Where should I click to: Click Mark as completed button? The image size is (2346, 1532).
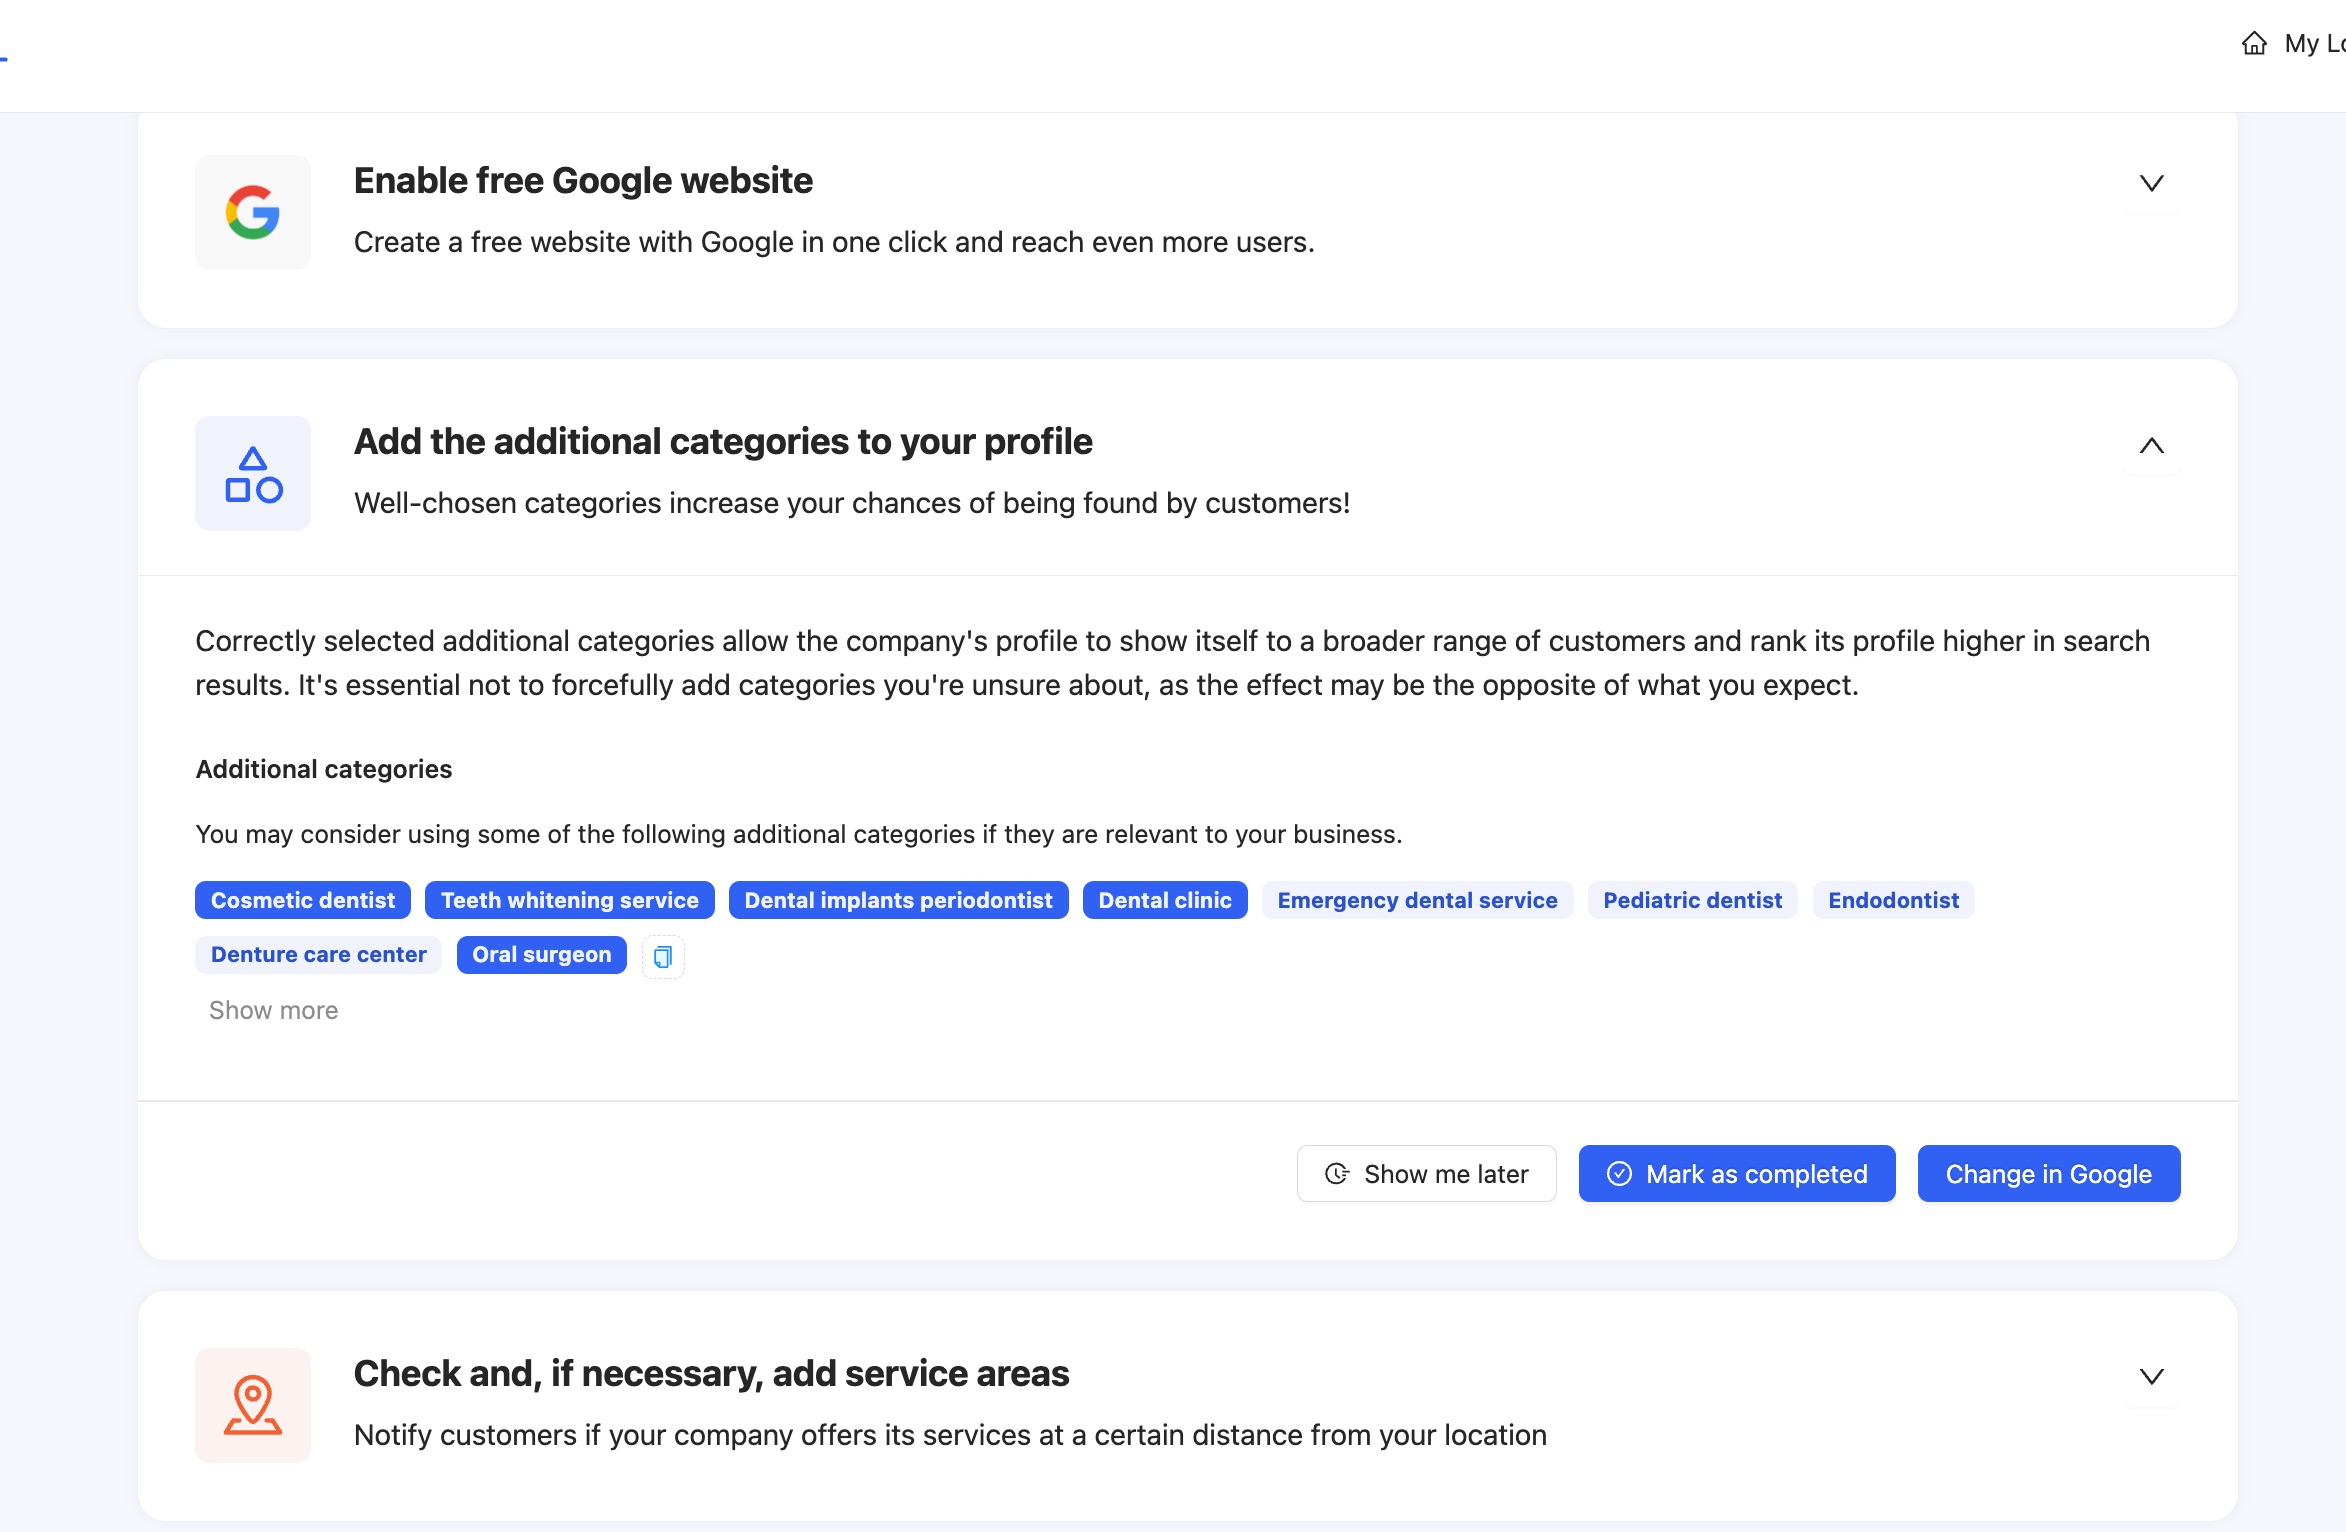click(1736, 1173)
